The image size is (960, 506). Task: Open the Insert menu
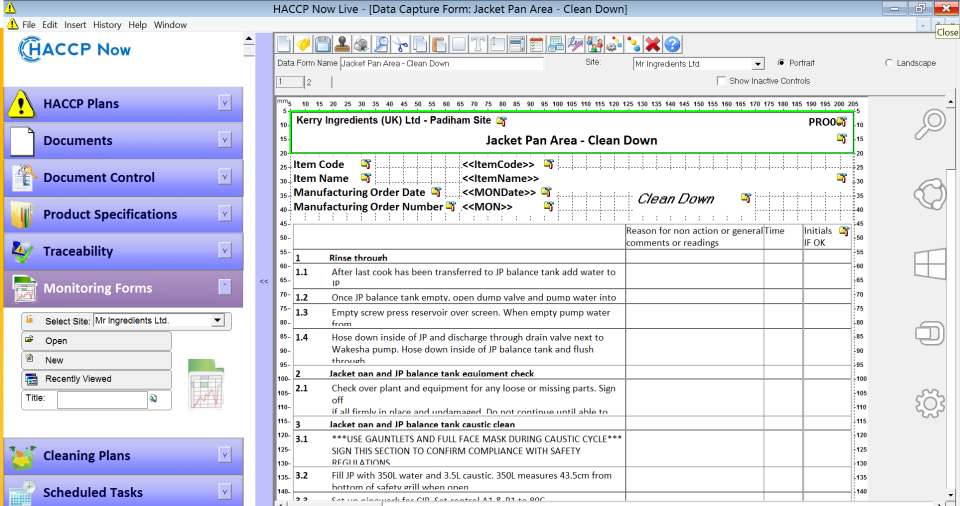click(x=75, y=25)
